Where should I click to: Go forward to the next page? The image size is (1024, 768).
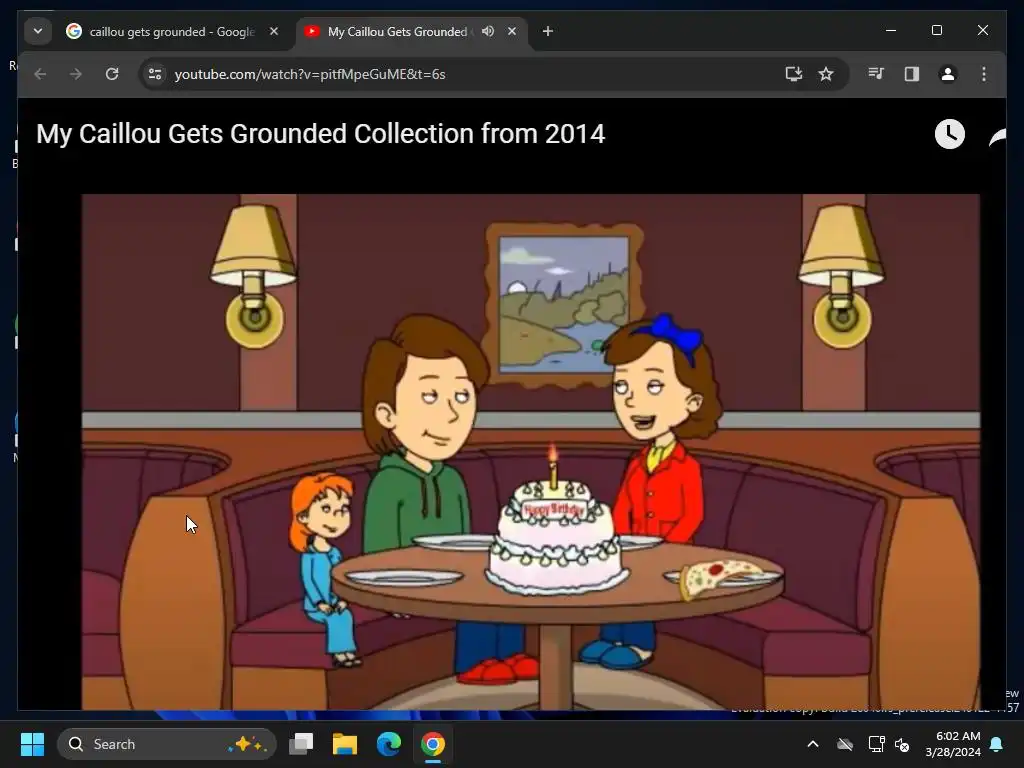(76, 74)
